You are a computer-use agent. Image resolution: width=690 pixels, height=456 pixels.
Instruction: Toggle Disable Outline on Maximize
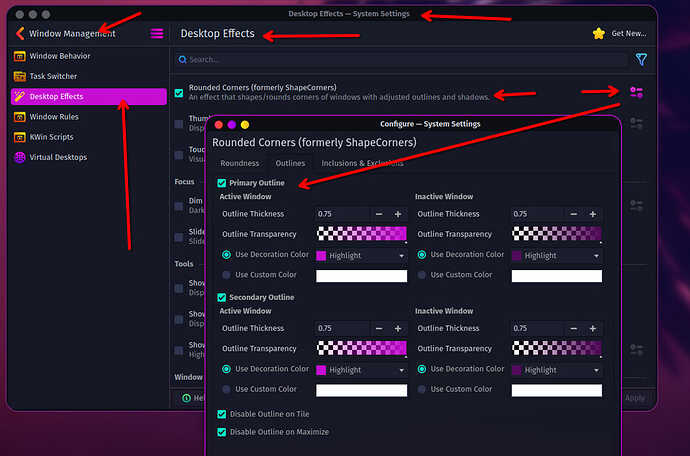[221, 432]
